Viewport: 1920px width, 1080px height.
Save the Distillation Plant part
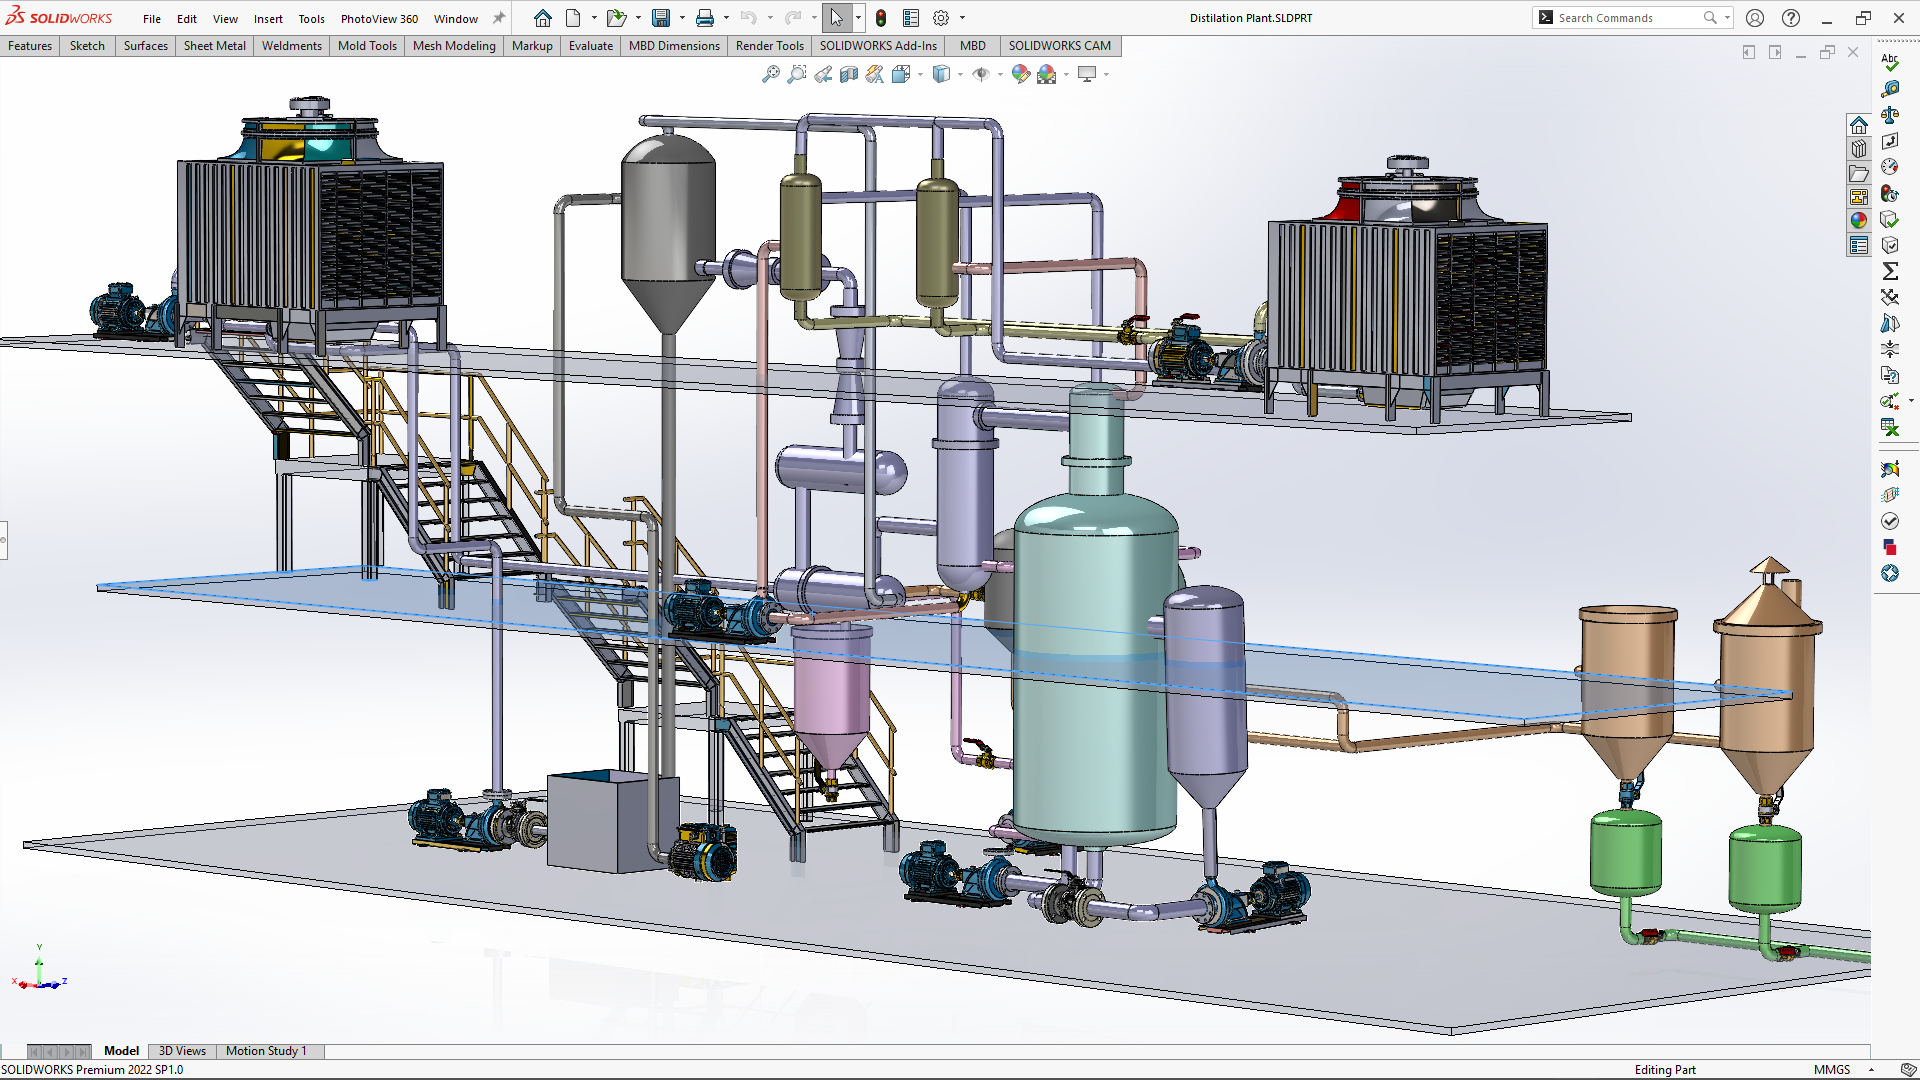pyautogui.click(x=661, y=18)
